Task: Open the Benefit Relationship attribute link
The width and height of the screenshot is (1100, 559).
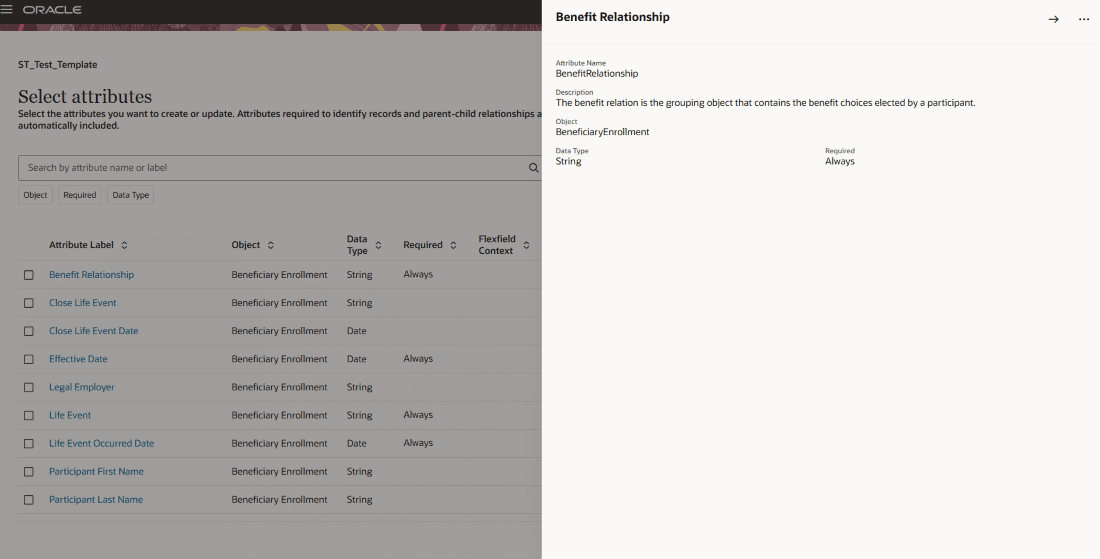Action: 91,275
